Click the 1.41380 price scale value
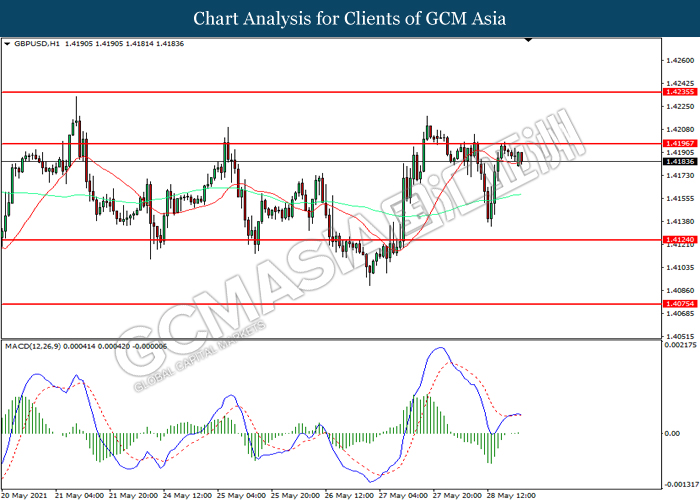Image resolution: width=700 pixels, height=500 pixels. click(x=680, y=221)
